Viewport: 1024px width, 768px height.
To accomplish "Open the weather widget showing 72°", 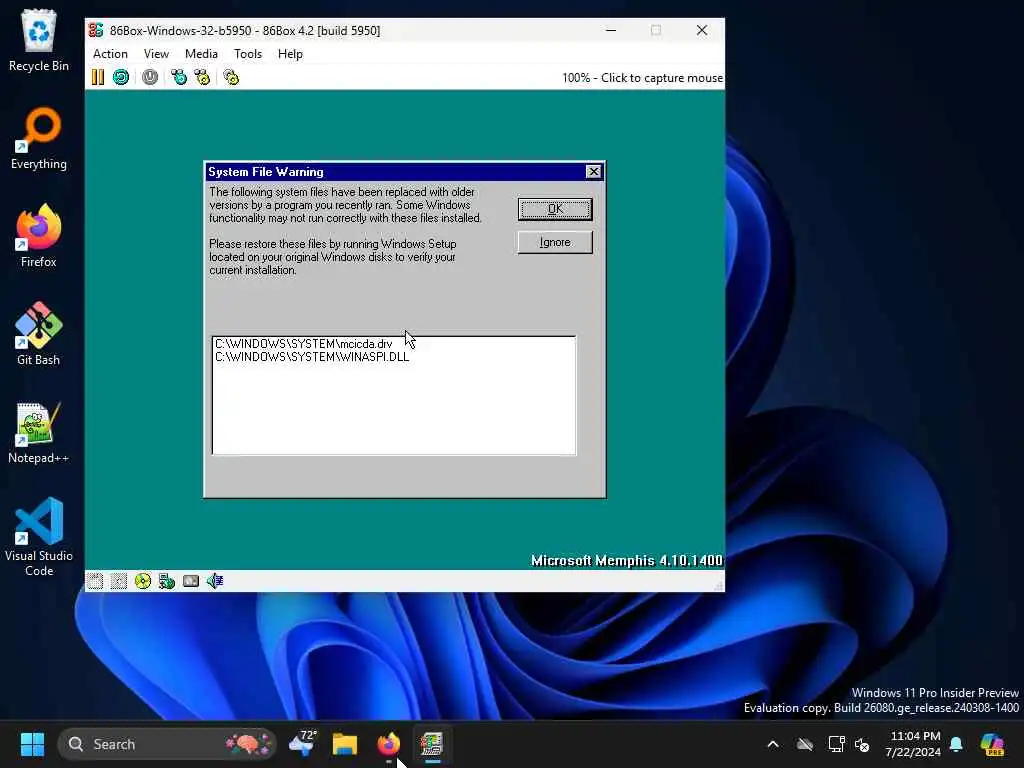I will click(x=302, y=744).
